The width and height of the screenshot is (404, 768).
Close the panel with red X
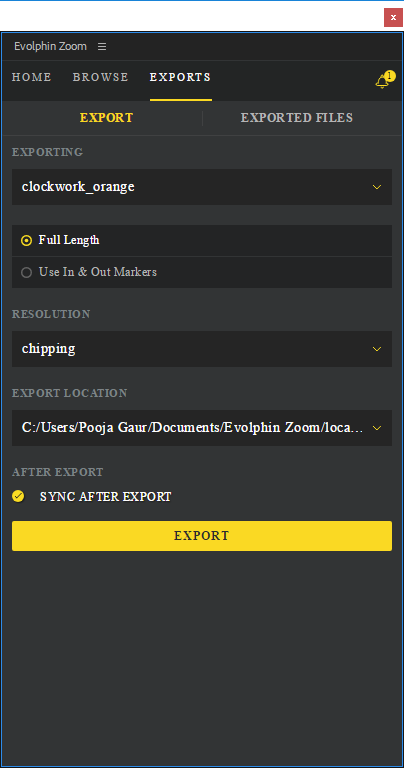pos(393,17)
